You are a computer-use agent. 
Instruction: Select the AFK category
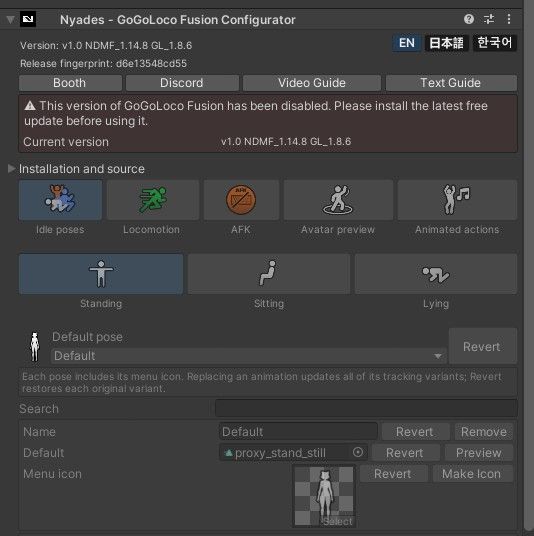point(241,200)
